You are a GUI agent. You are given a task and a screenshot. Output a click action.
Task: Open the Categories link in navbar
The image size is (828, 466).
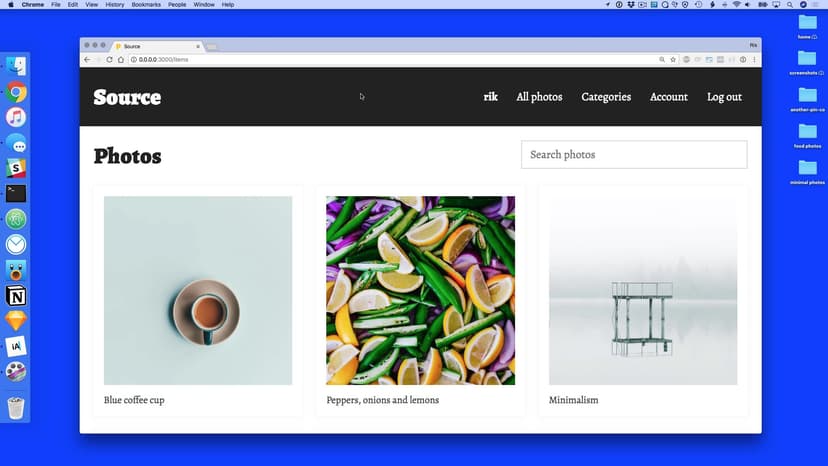606,97
